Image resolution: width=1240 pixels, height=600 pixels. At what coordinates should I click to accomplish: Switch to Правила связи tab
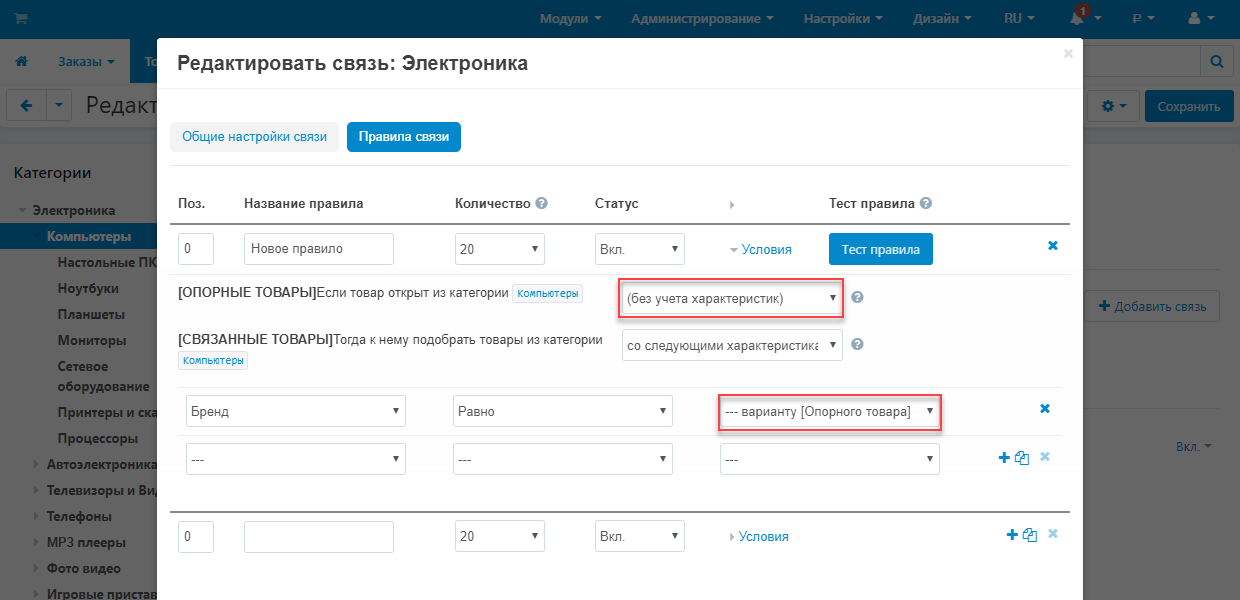[404, 137]
